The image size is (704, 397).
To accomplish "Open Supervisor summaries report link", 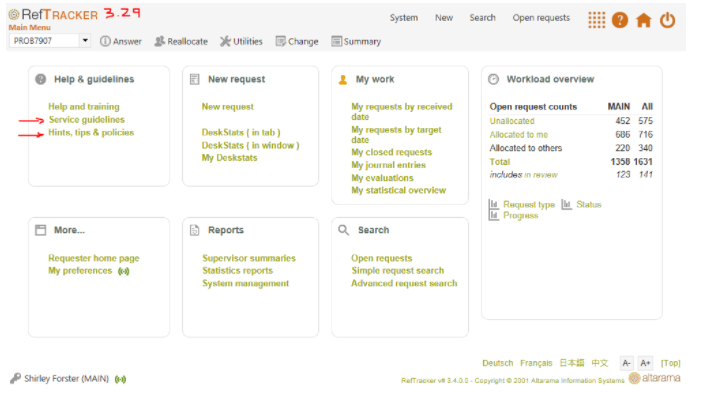I will pos(249,258).
